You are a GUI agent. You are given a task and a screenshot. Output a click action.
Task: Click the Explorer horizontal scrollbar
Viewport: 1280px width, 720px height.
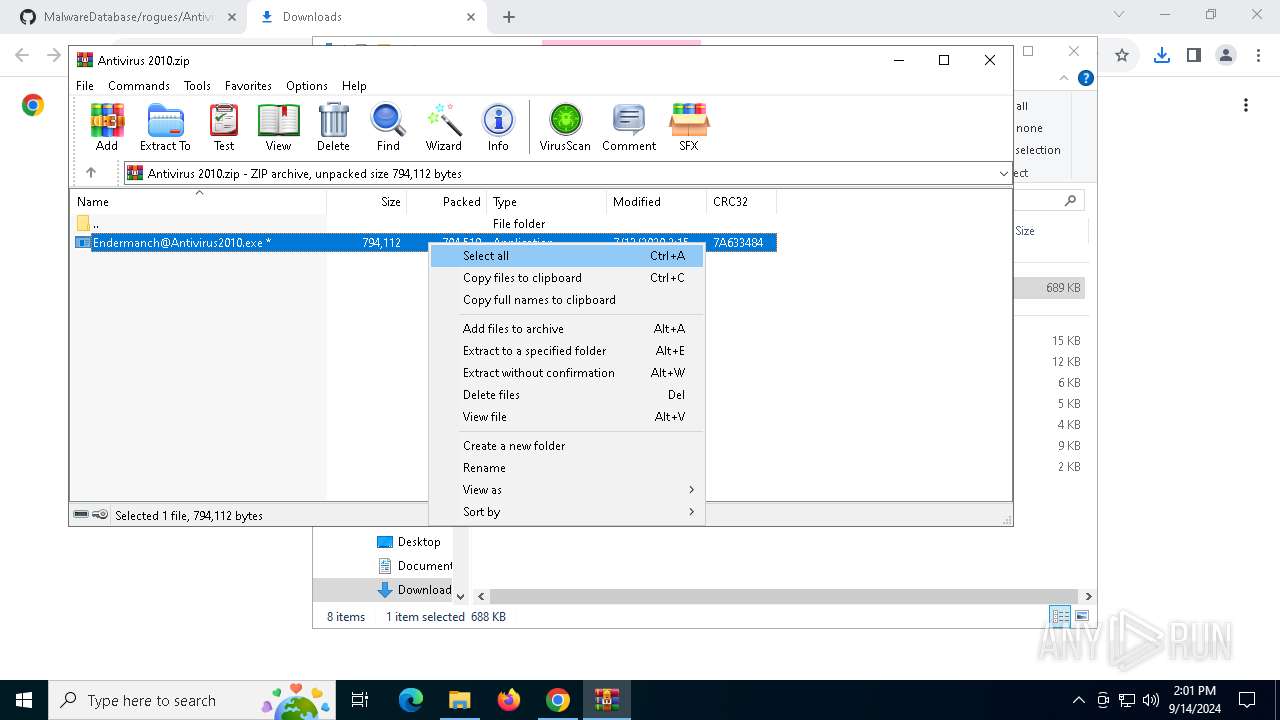785,596
